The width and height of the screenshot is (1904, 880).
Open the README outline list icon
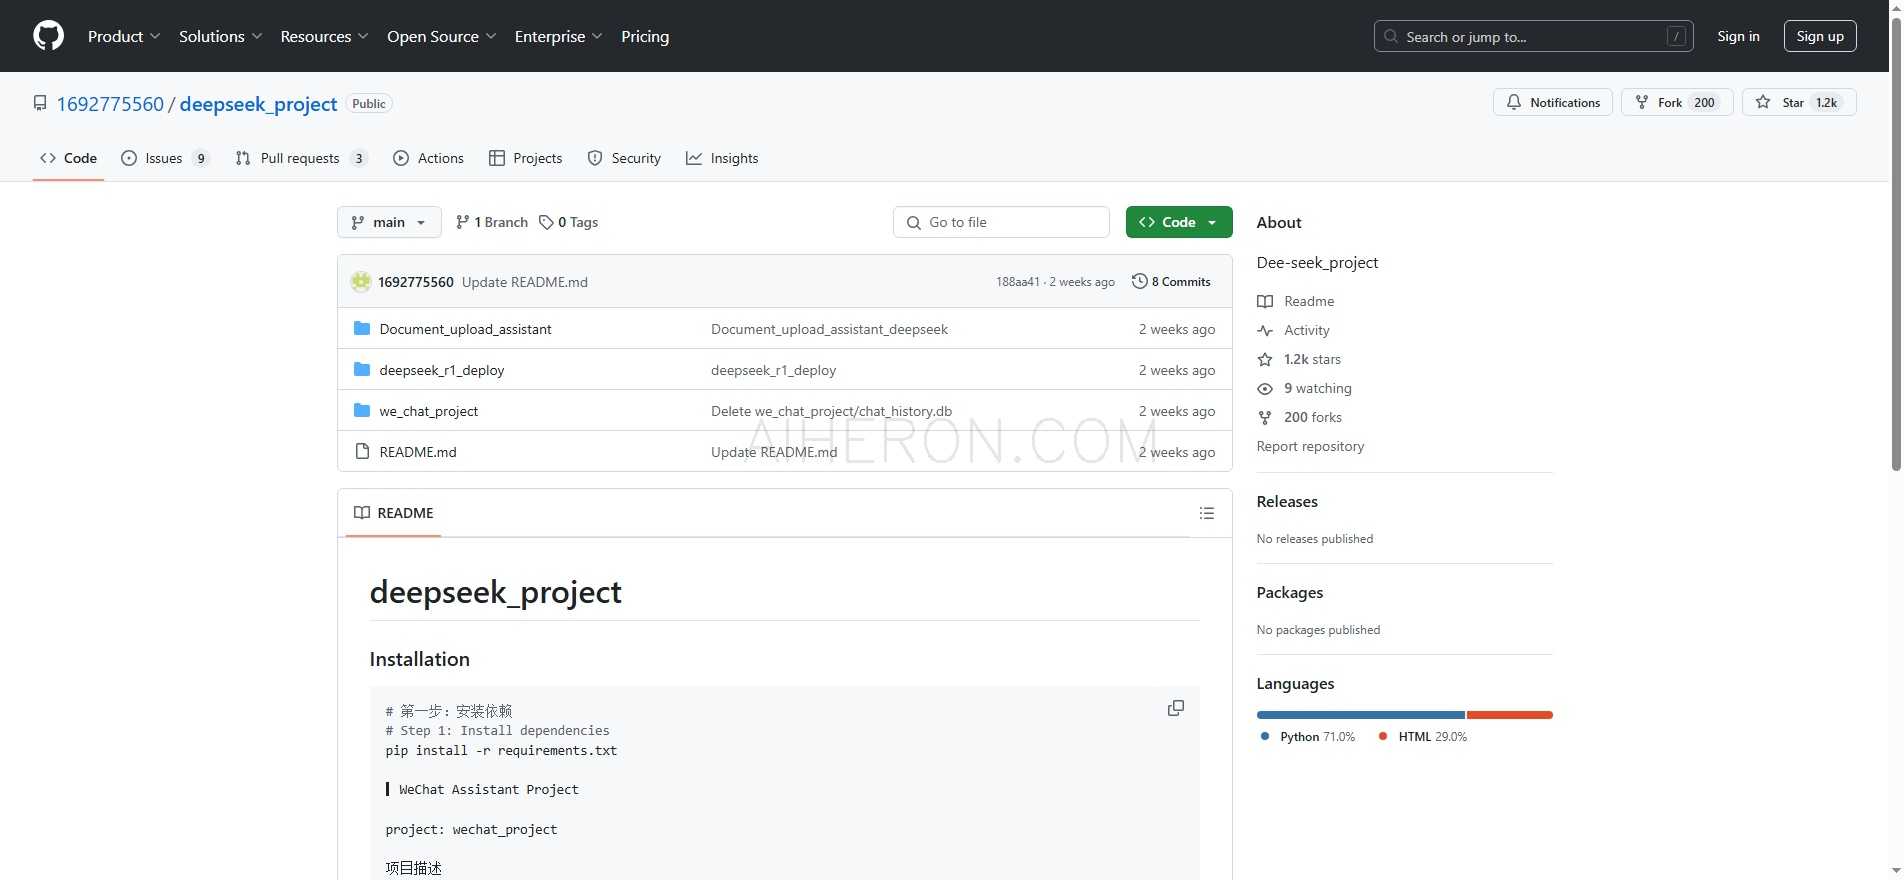click(x=1206, y=513)
